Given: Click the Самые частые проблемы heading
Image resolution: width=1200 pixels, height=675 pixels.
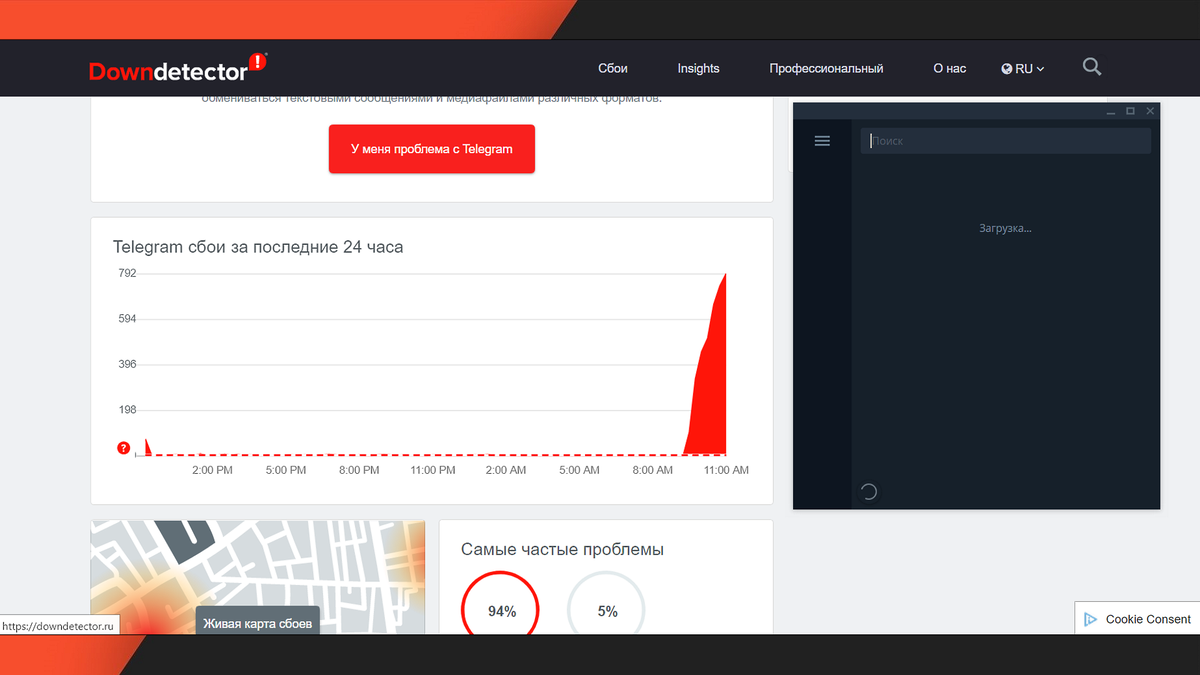Looking at the screenshot, I should [x=562, y=549].
